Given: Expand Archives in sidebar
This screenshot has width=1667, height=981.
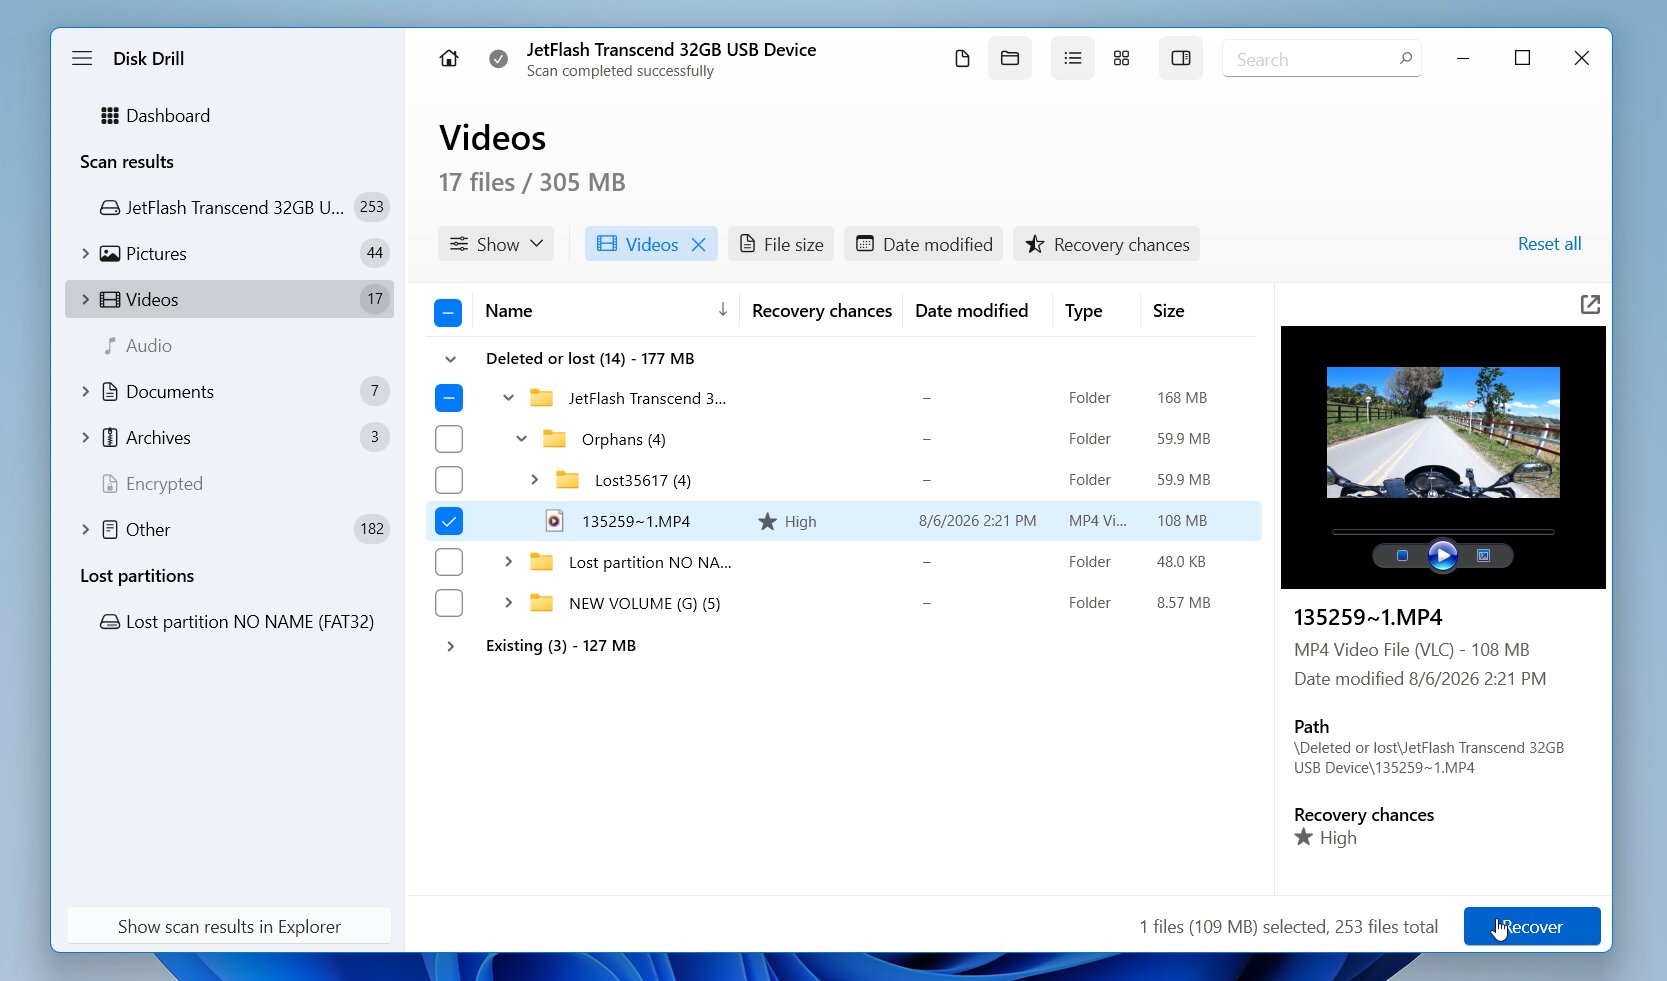Looking at the screenshot, I should [85, 437].
